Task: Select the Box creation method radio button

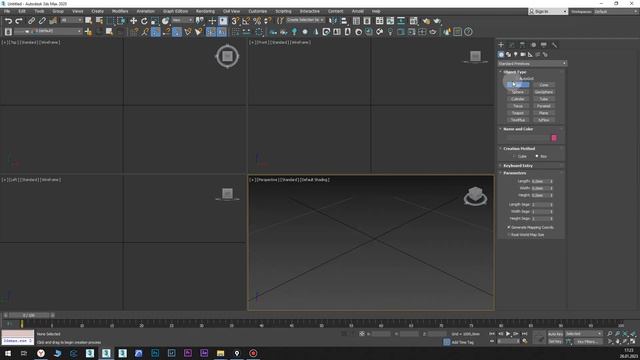Action: [x=537, y=156]
